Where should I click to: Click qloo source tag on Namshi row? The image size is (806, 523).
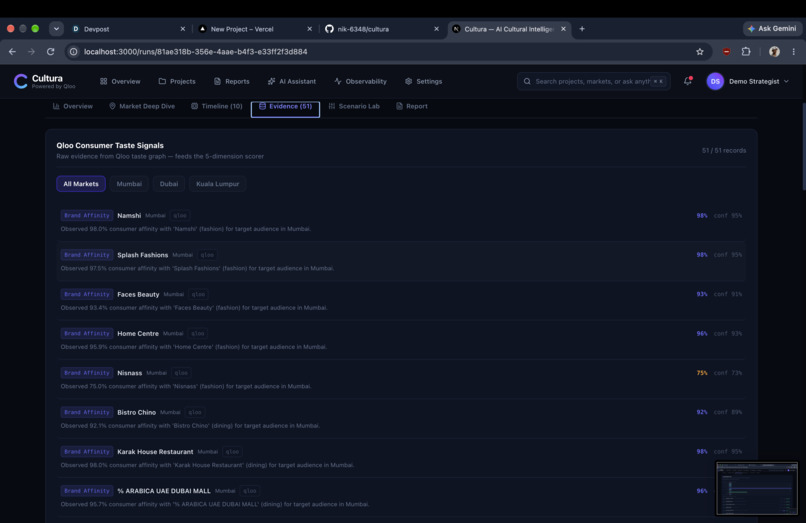click(x=180, y=215)
